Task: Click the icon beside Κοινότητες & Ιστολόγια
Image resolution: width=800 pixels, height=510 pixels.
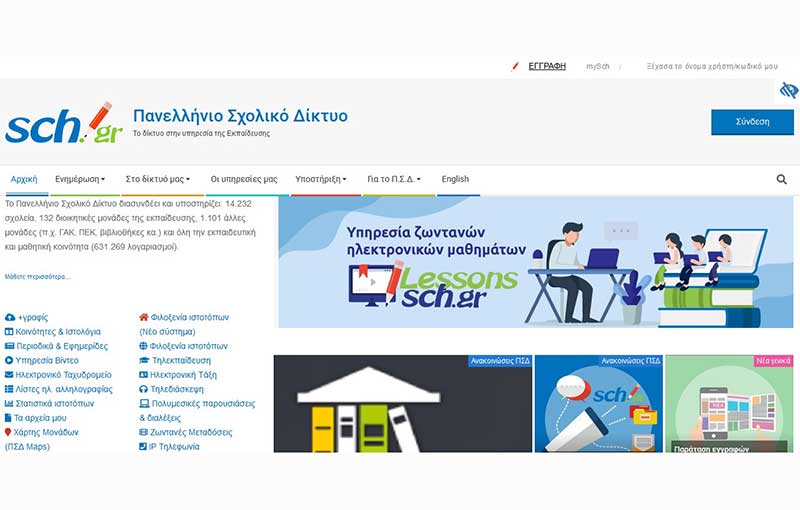Action: tap(9, 332)
